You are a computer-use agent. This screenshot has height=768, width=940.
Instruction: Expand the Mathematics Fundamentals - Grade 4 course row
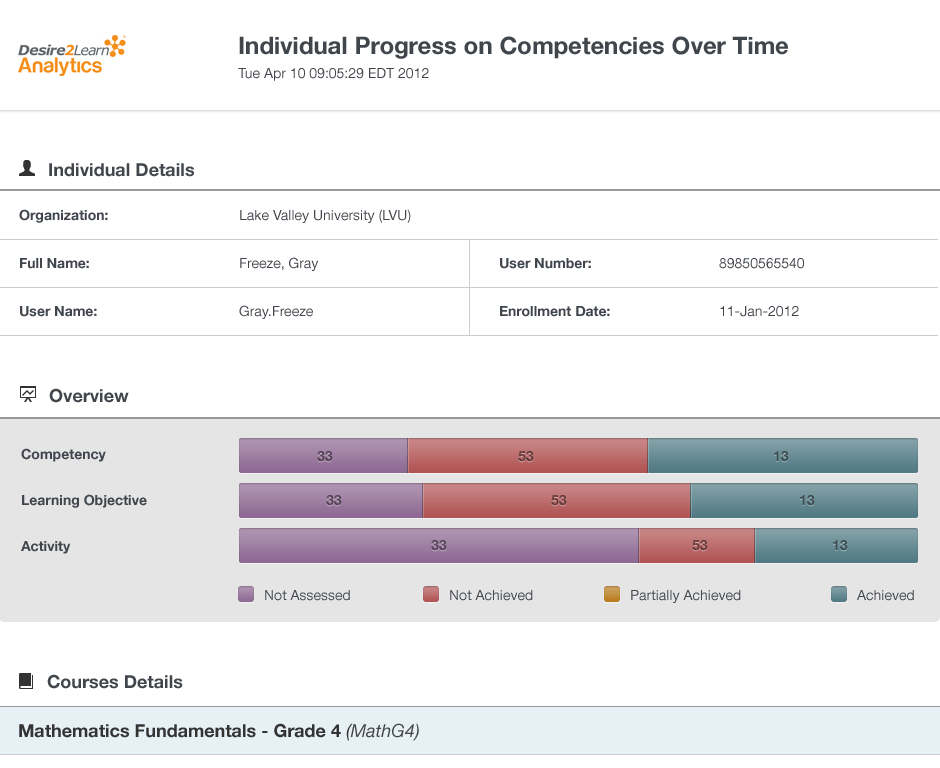coord(218,731)
